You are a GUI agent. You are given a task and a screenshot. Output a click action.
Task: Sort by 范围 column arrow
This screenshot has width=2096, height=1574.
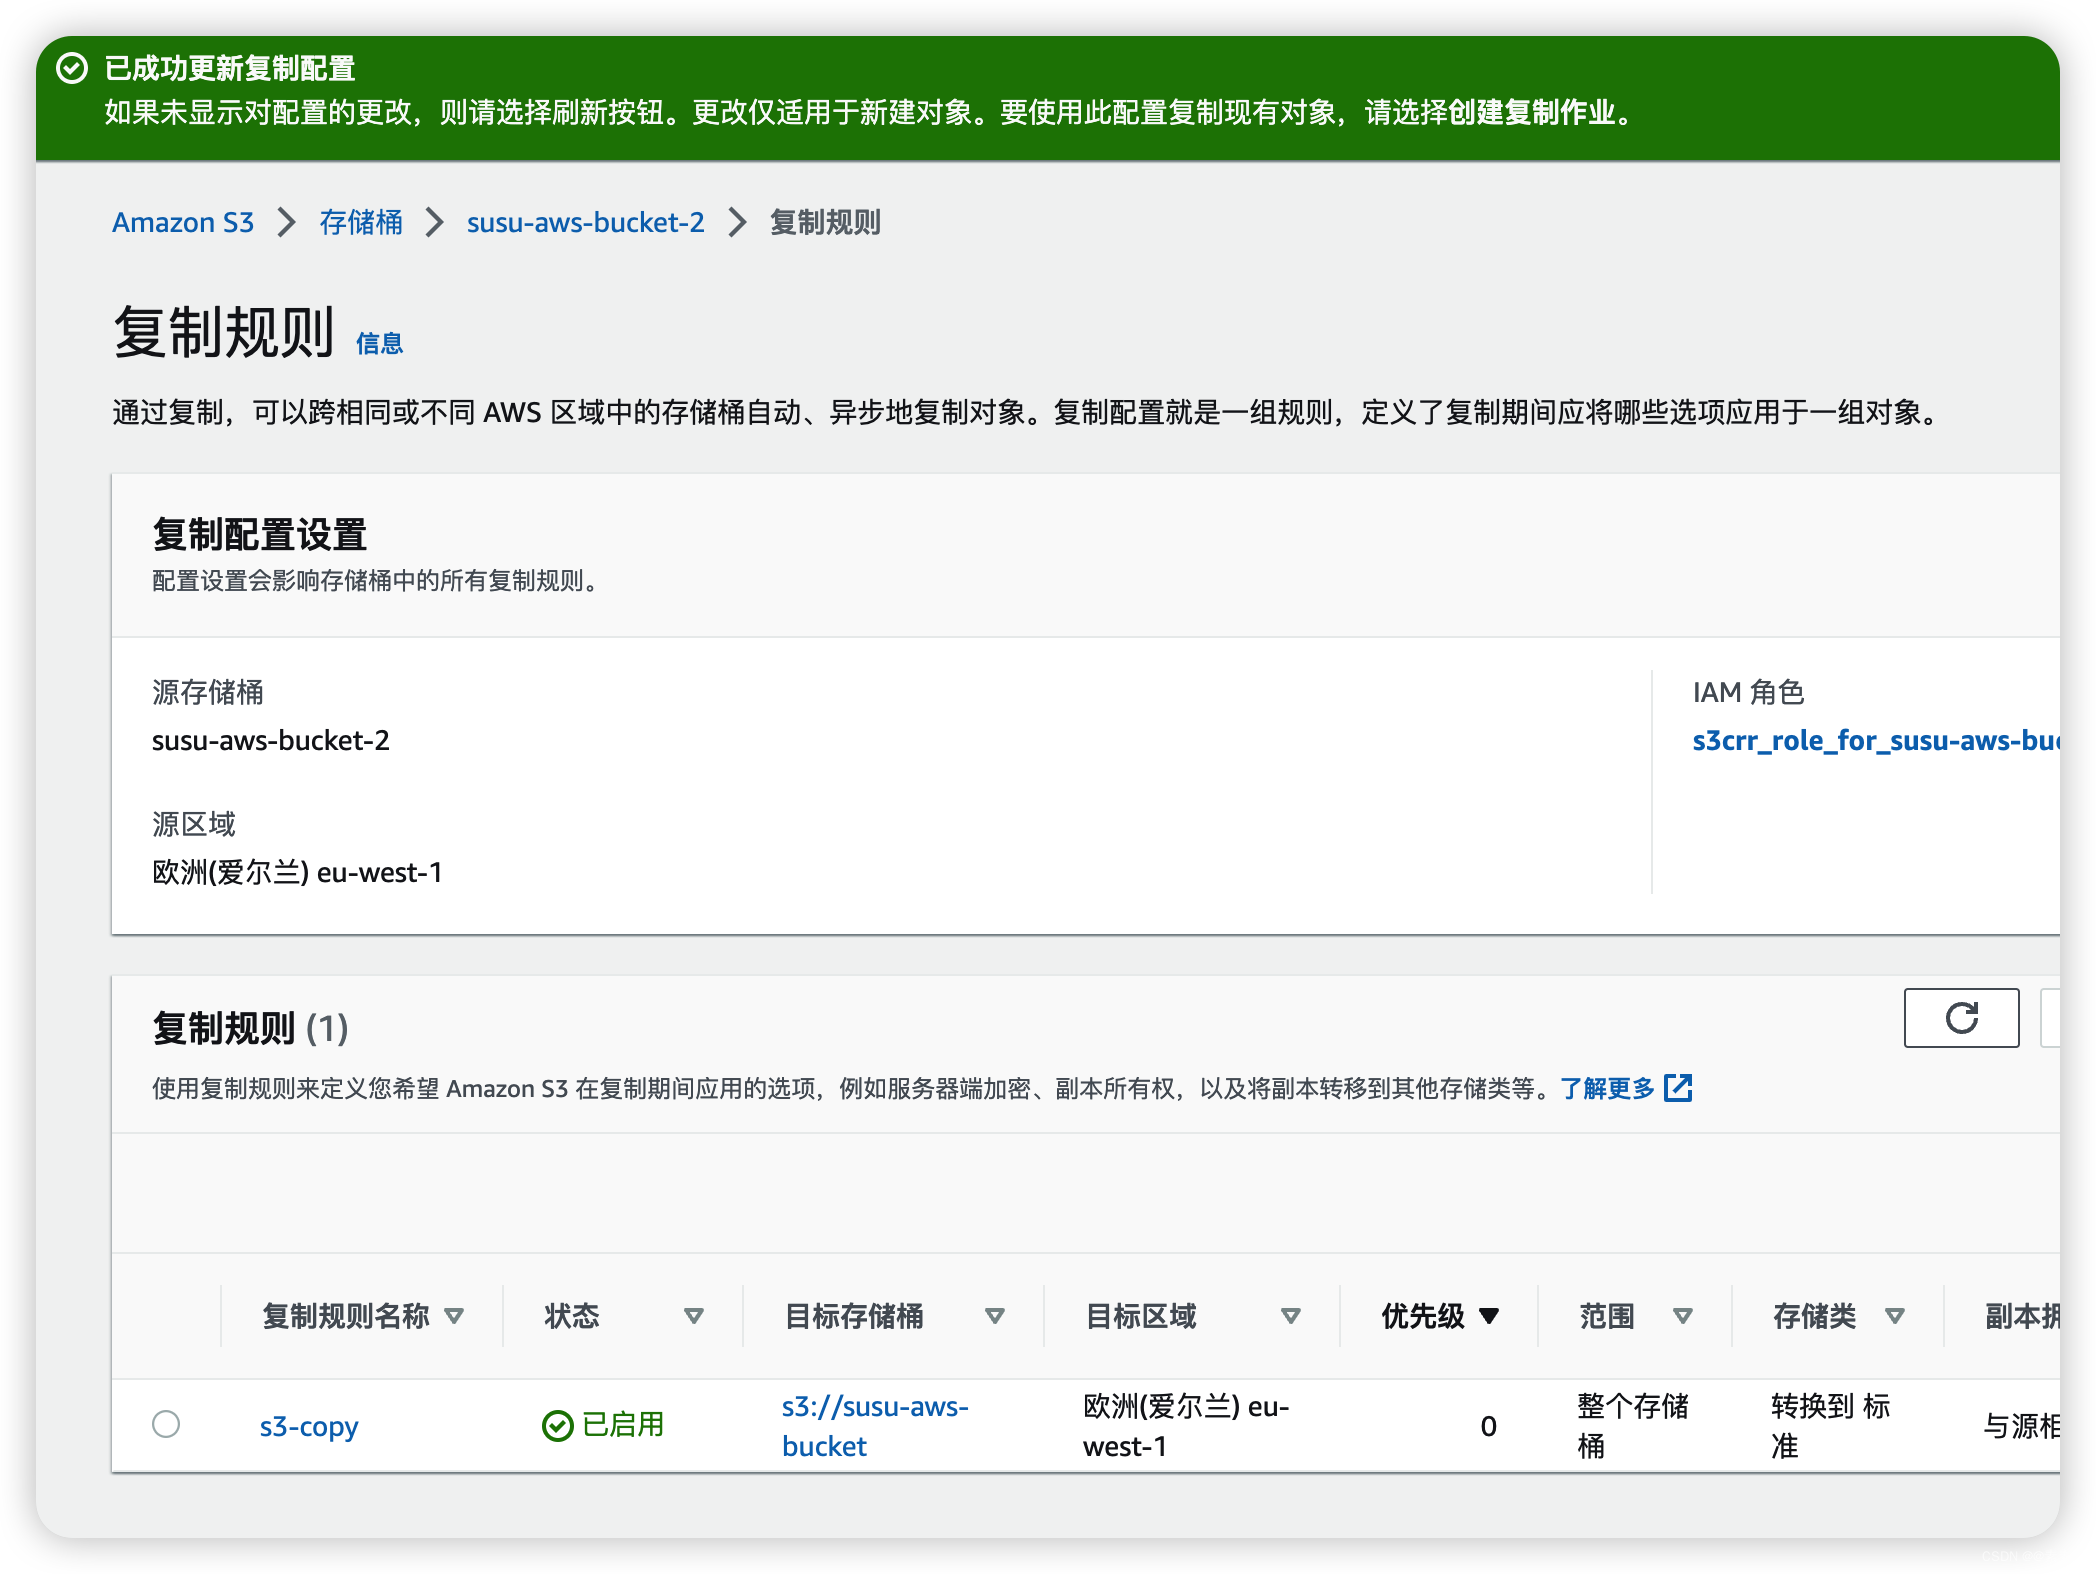tap(1683, 1316)
